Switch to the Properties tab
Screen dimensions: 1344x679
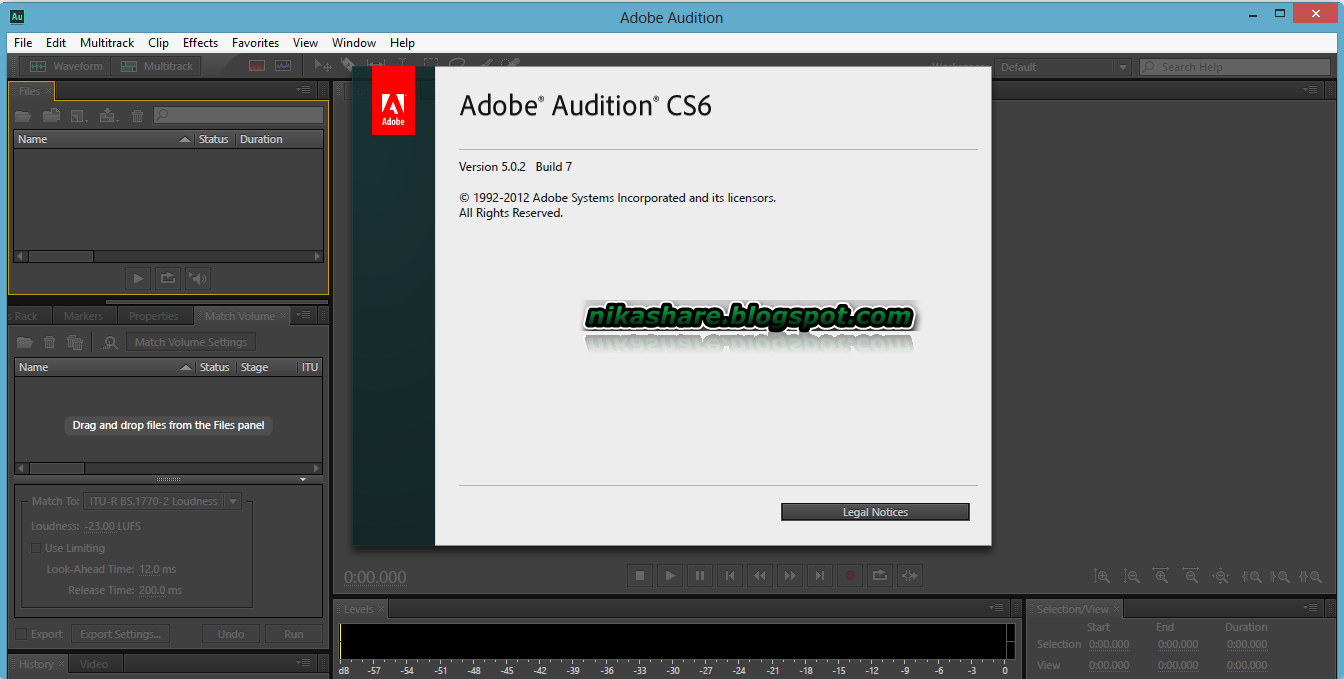pyautogui.click(x=153, y=316)
